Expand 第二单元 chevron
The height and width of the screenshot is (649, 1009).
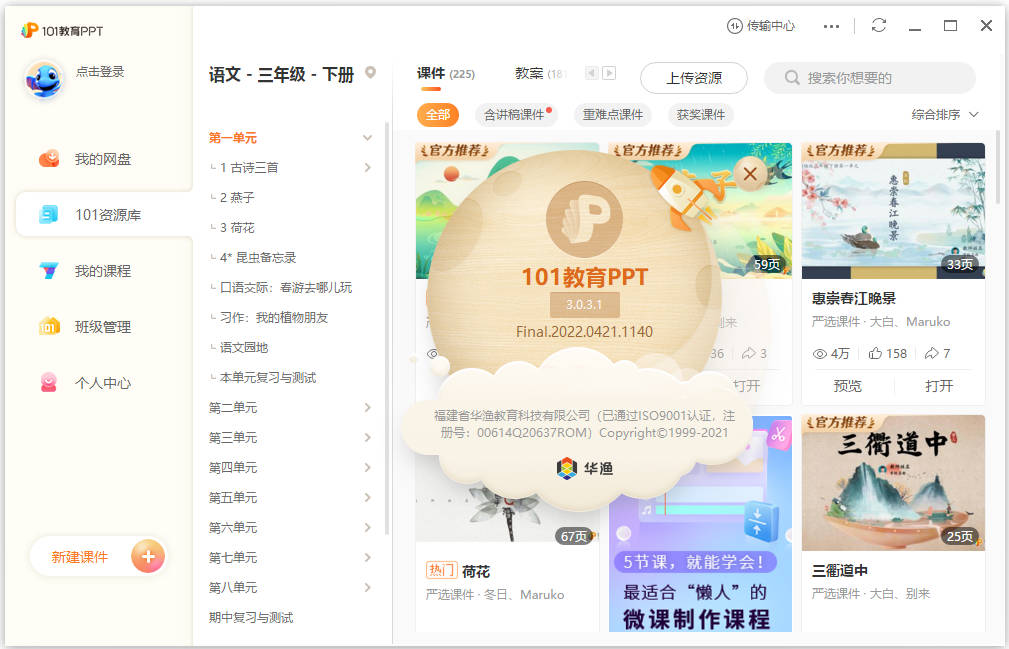tap(367, 408)
